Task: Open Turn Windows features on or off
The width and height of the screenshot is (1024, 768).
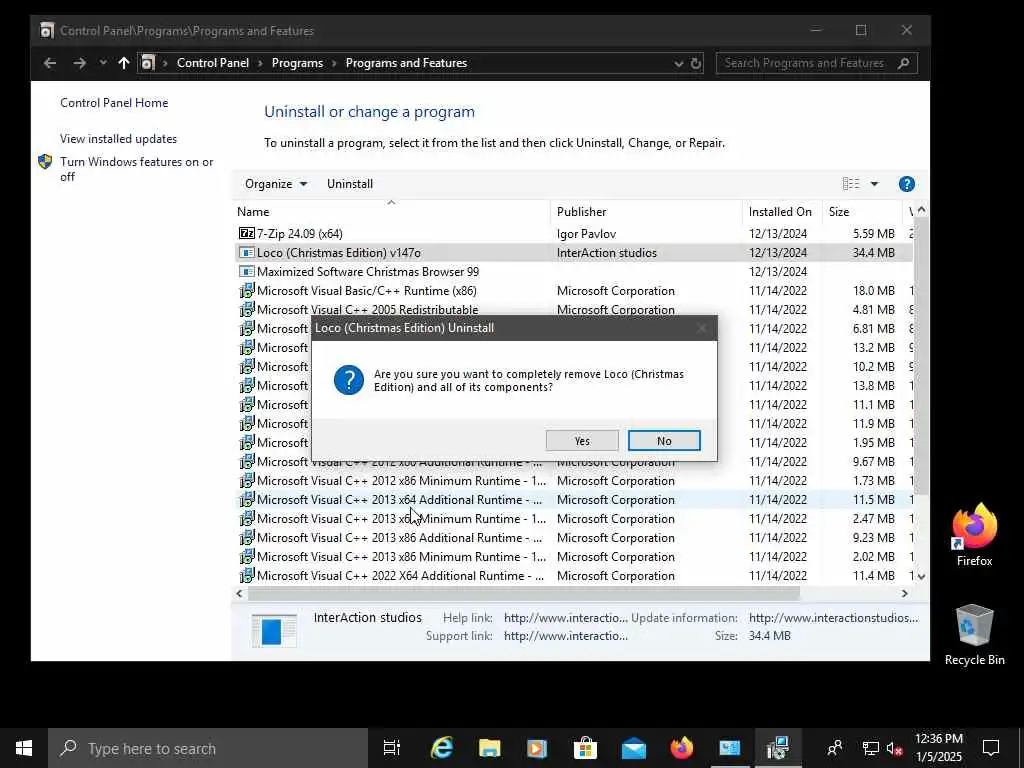Action: 136,169
